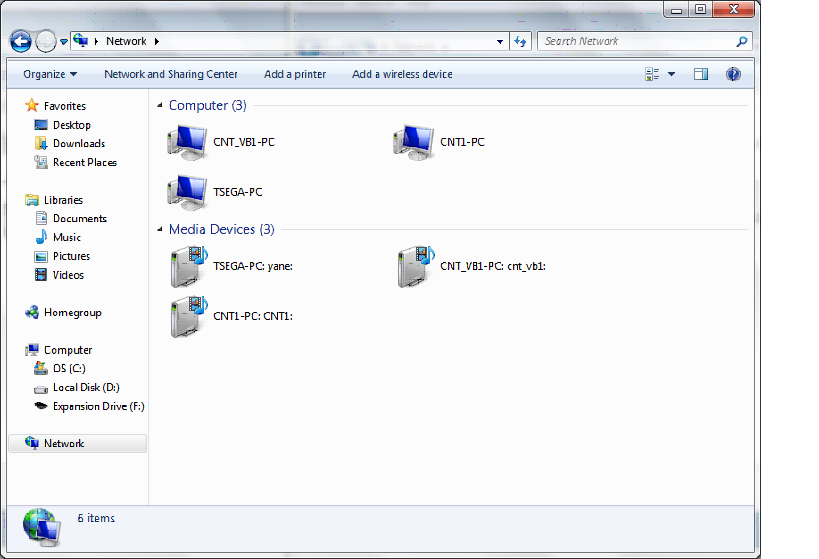The width and height of the screenshot is (819, 559).
Task: Open the Pictures library
Action: pyautogui.click(x=72, y=256)
